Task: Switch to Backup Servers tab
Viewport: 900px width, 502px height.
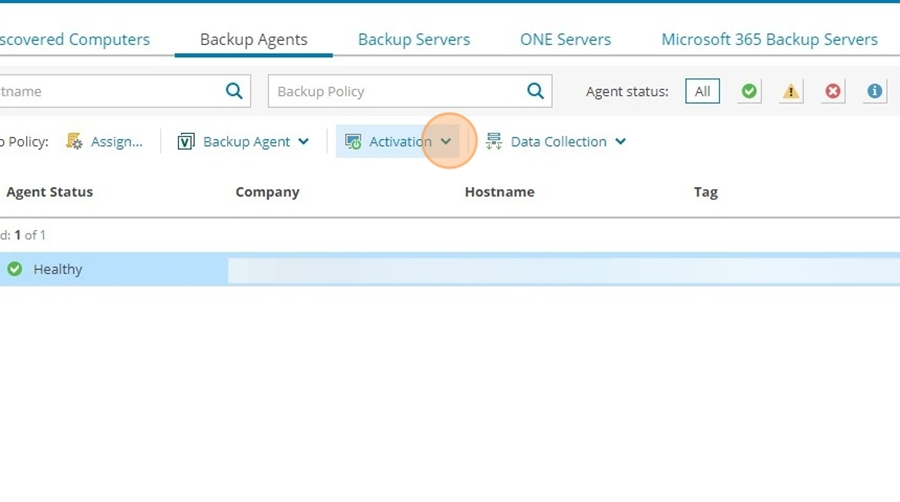Action: click(x=414, y=40)
